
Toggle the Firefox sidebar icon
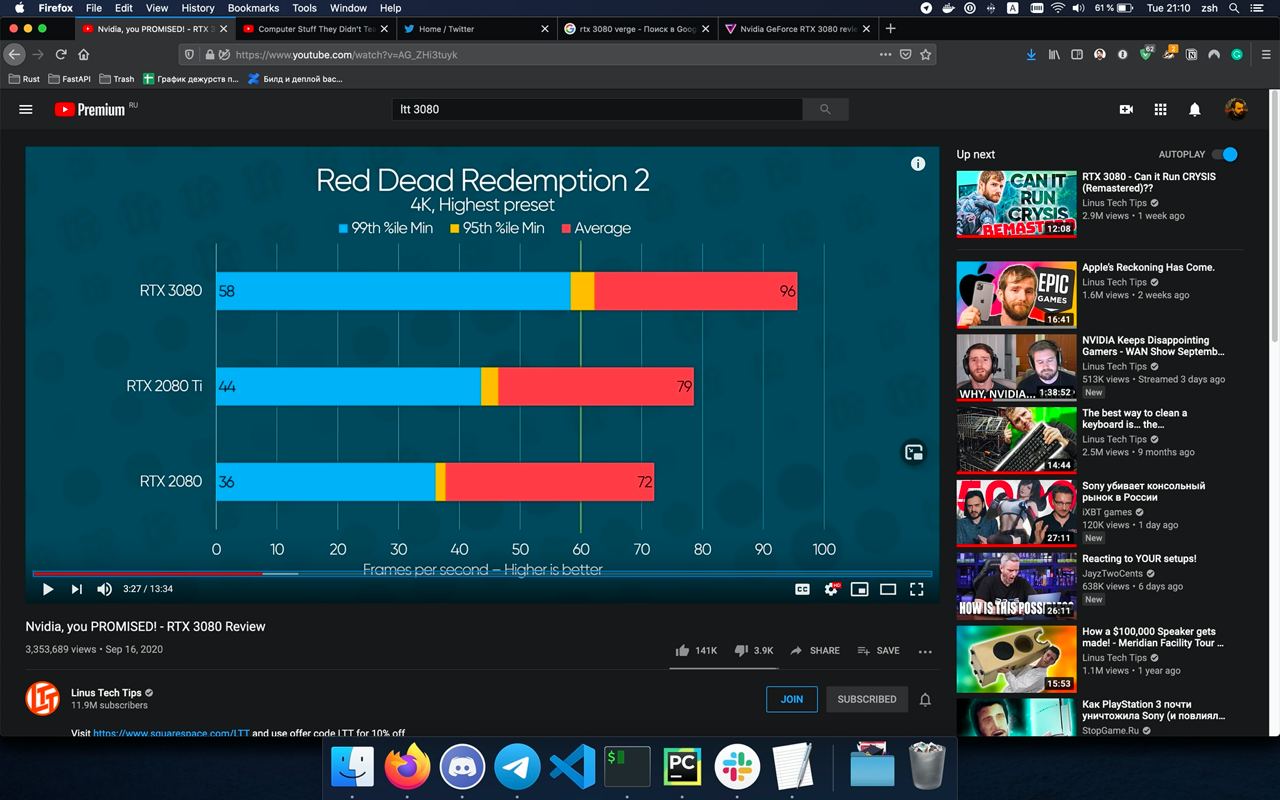tap(1077, 54)
